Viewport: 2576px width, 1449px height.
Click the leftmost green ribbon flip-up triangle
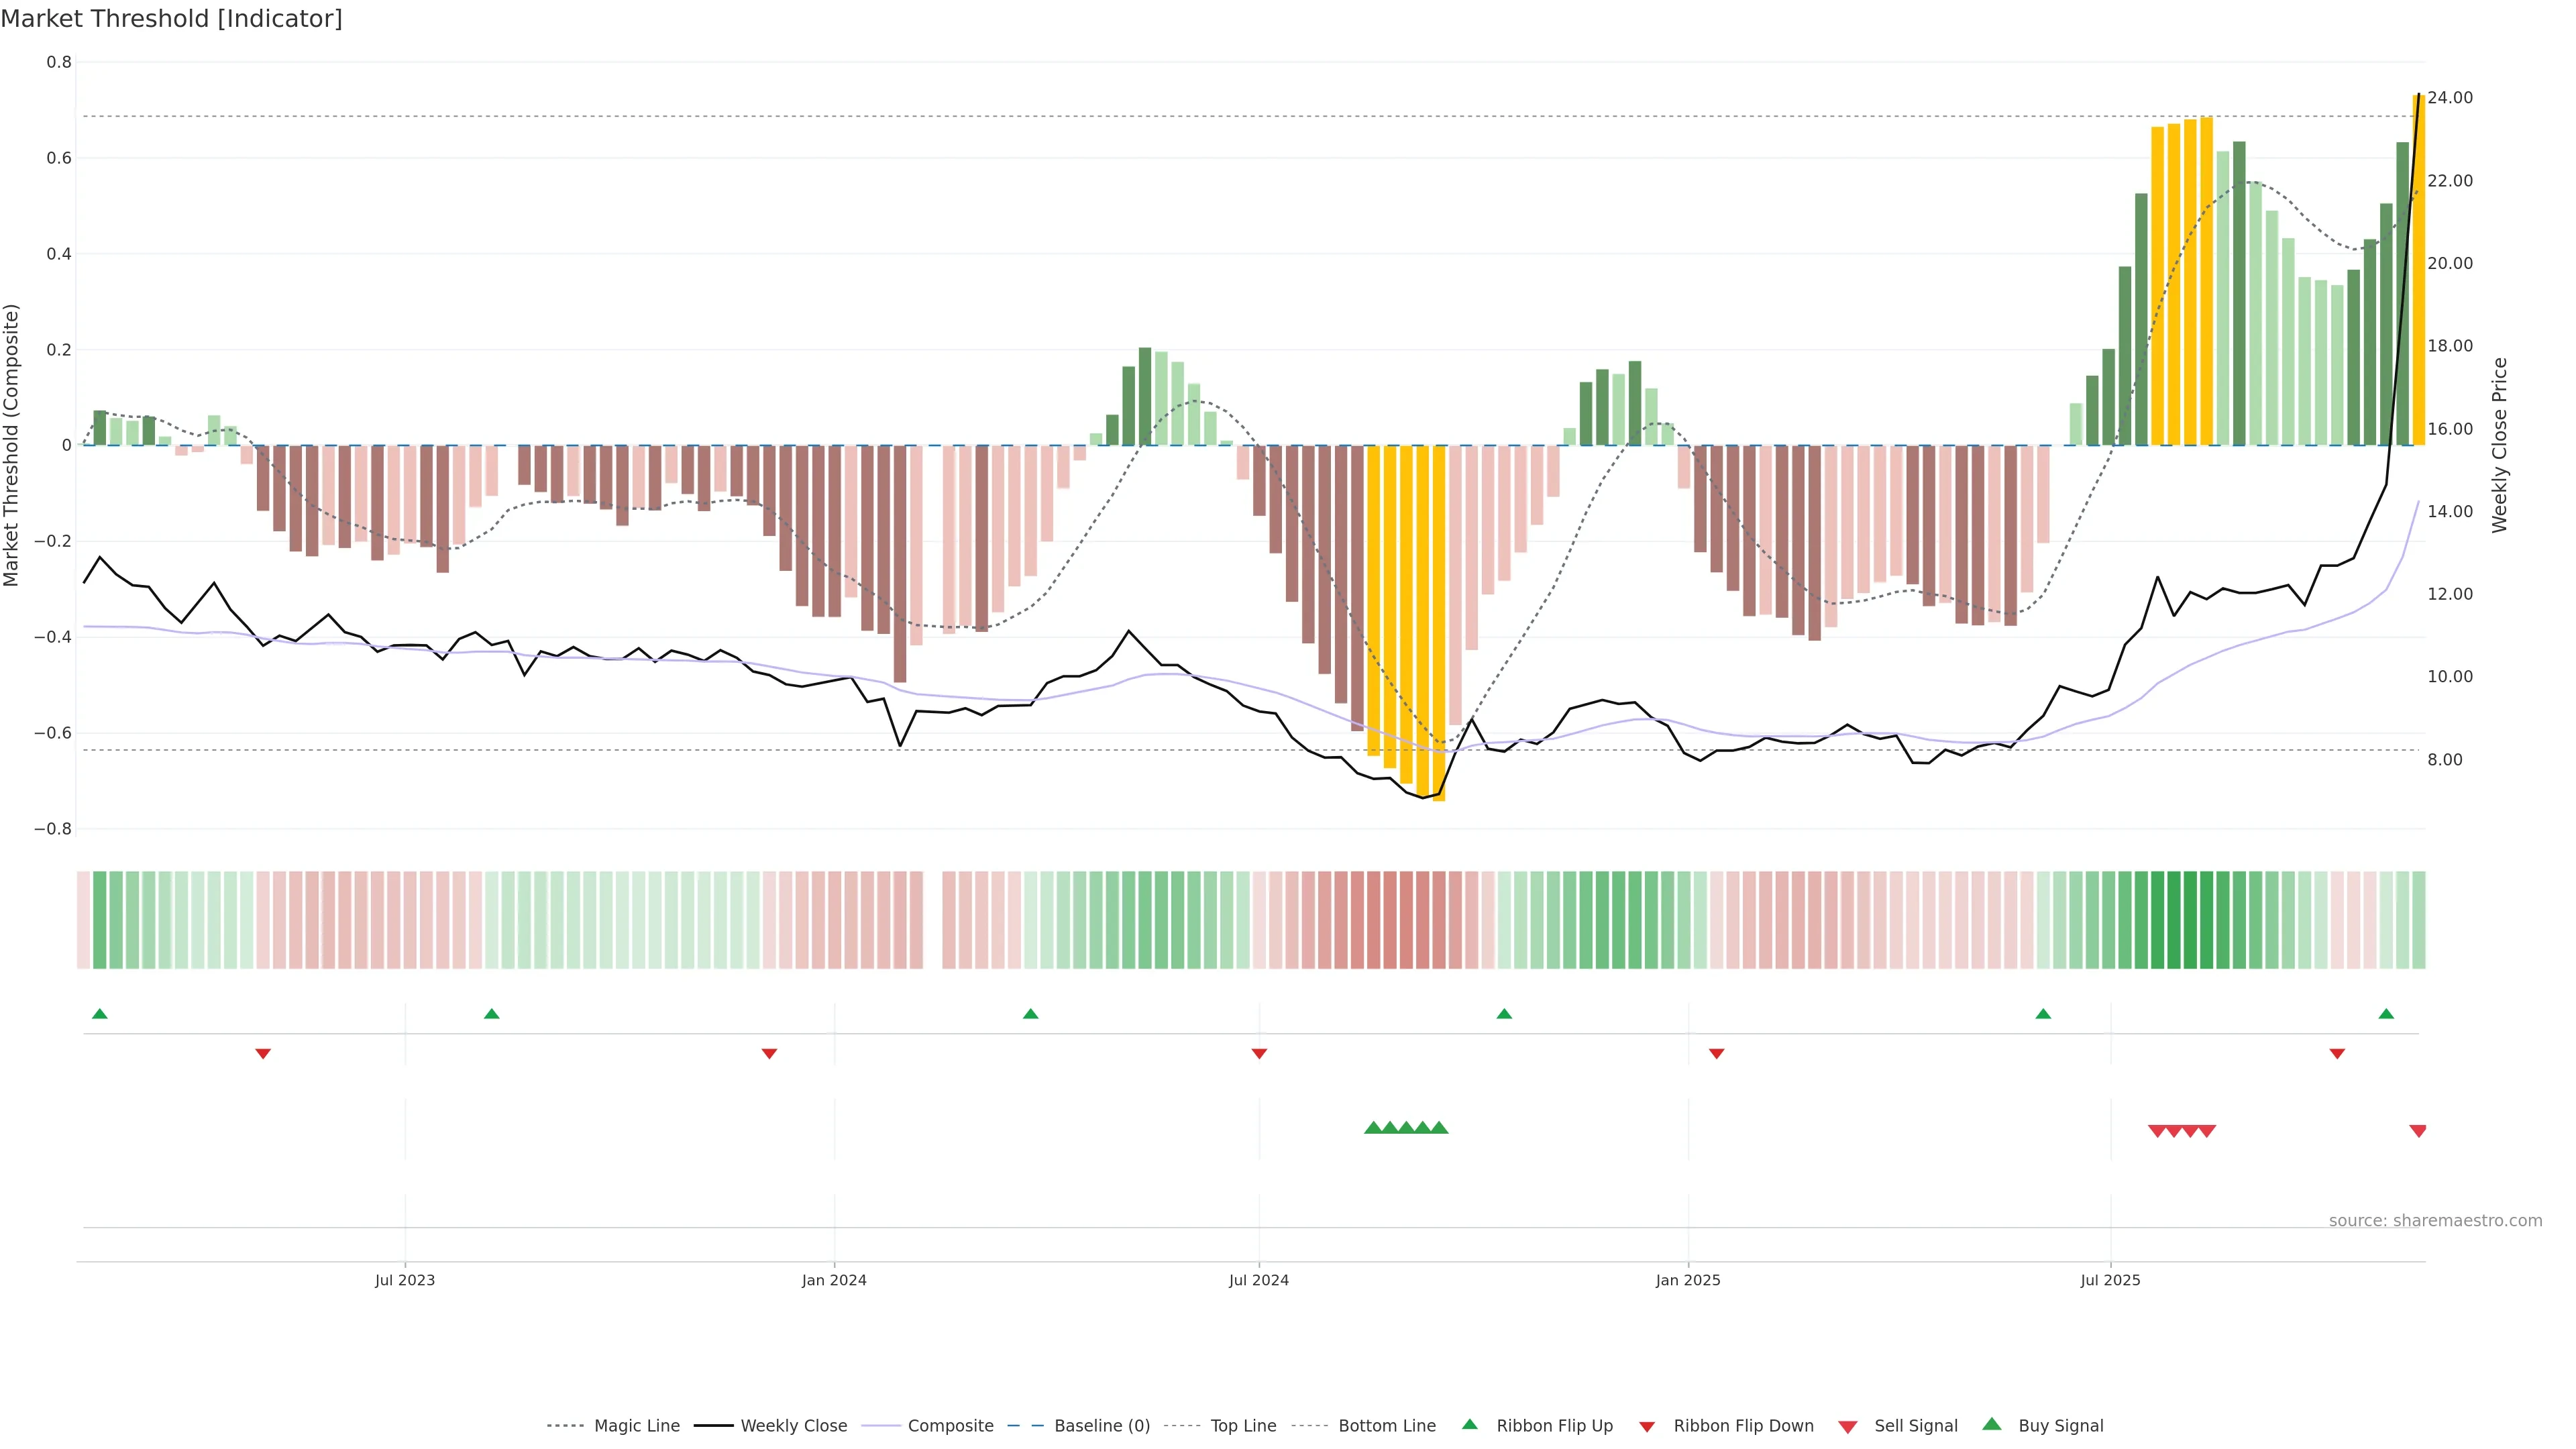(99, 1014)
